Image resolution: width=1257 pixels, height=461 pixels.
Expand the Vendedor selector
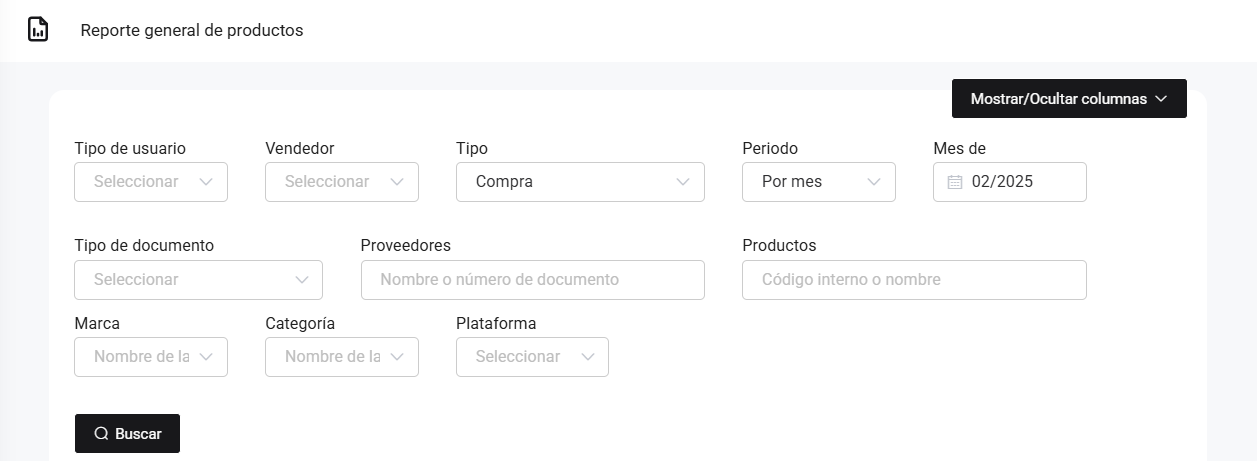pos(341,182)
